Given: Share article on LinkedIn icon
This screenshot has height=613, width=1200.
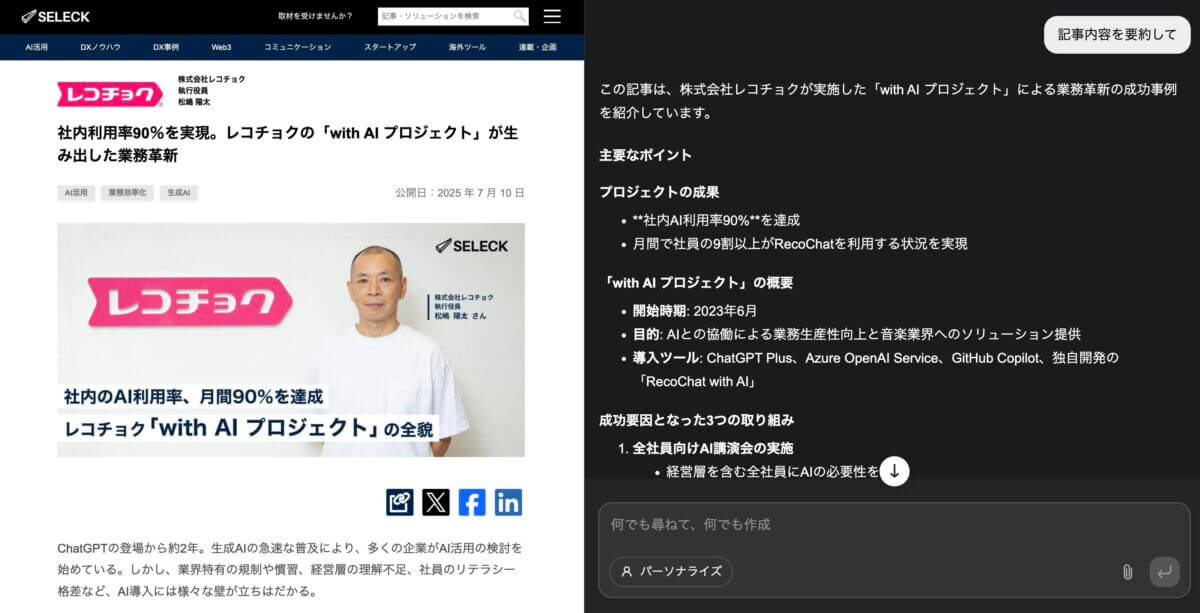Looking at the screenshot, I should (508, 502).
